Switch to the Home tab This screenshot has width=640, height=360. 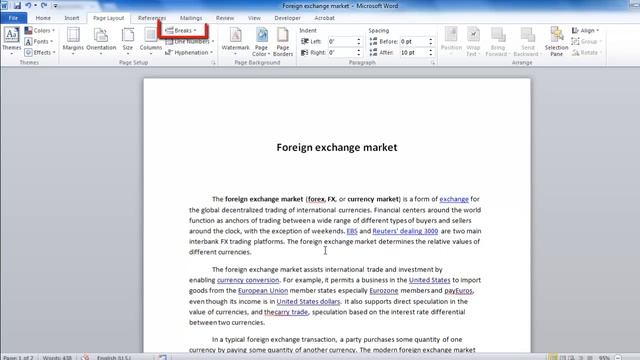pos(43,18)
